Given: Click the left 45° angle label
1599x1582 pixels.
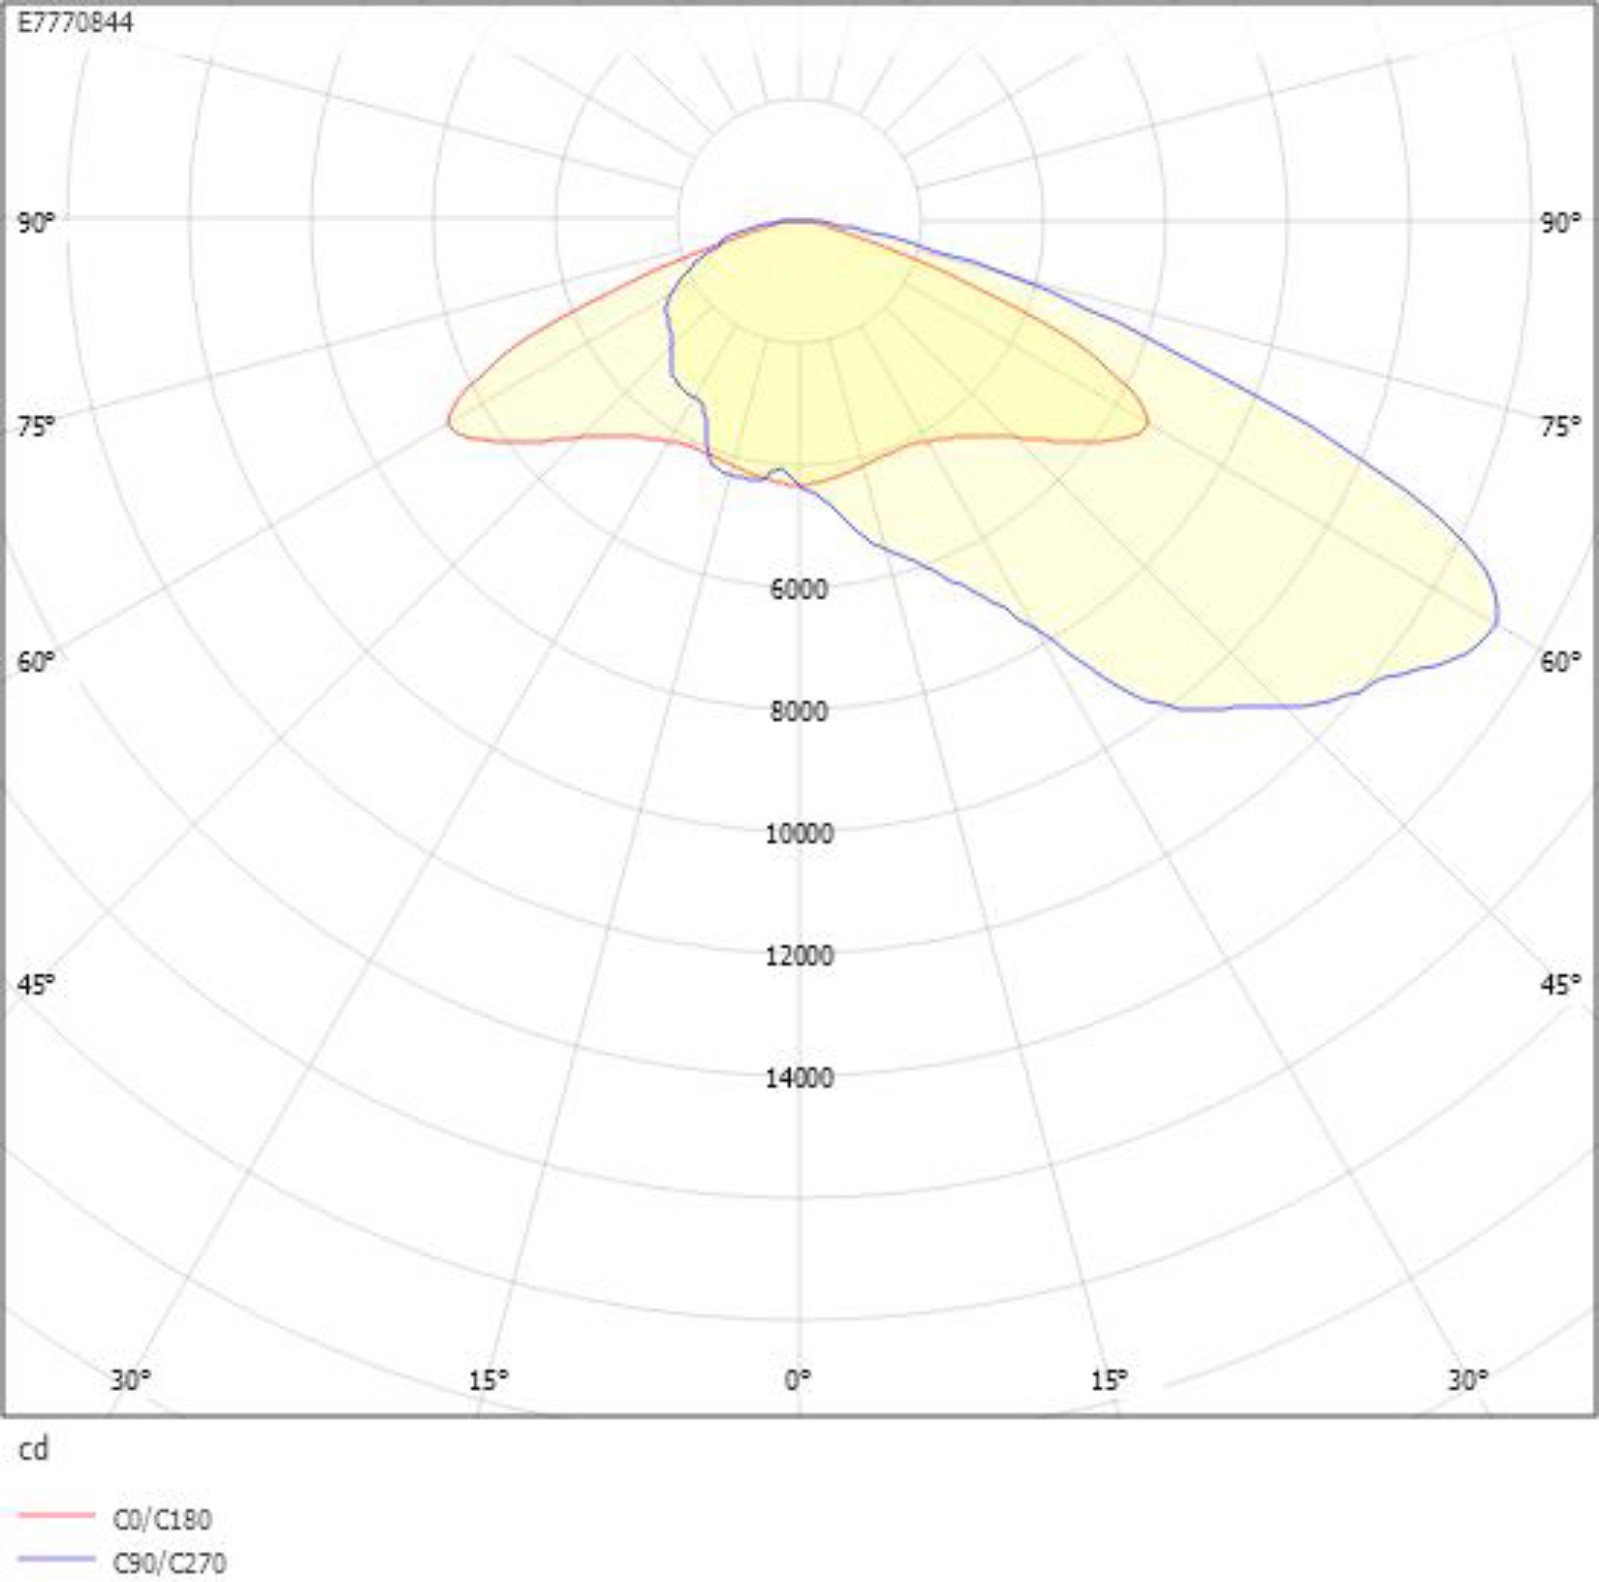Looking at the screenshot, I should 36,984.
